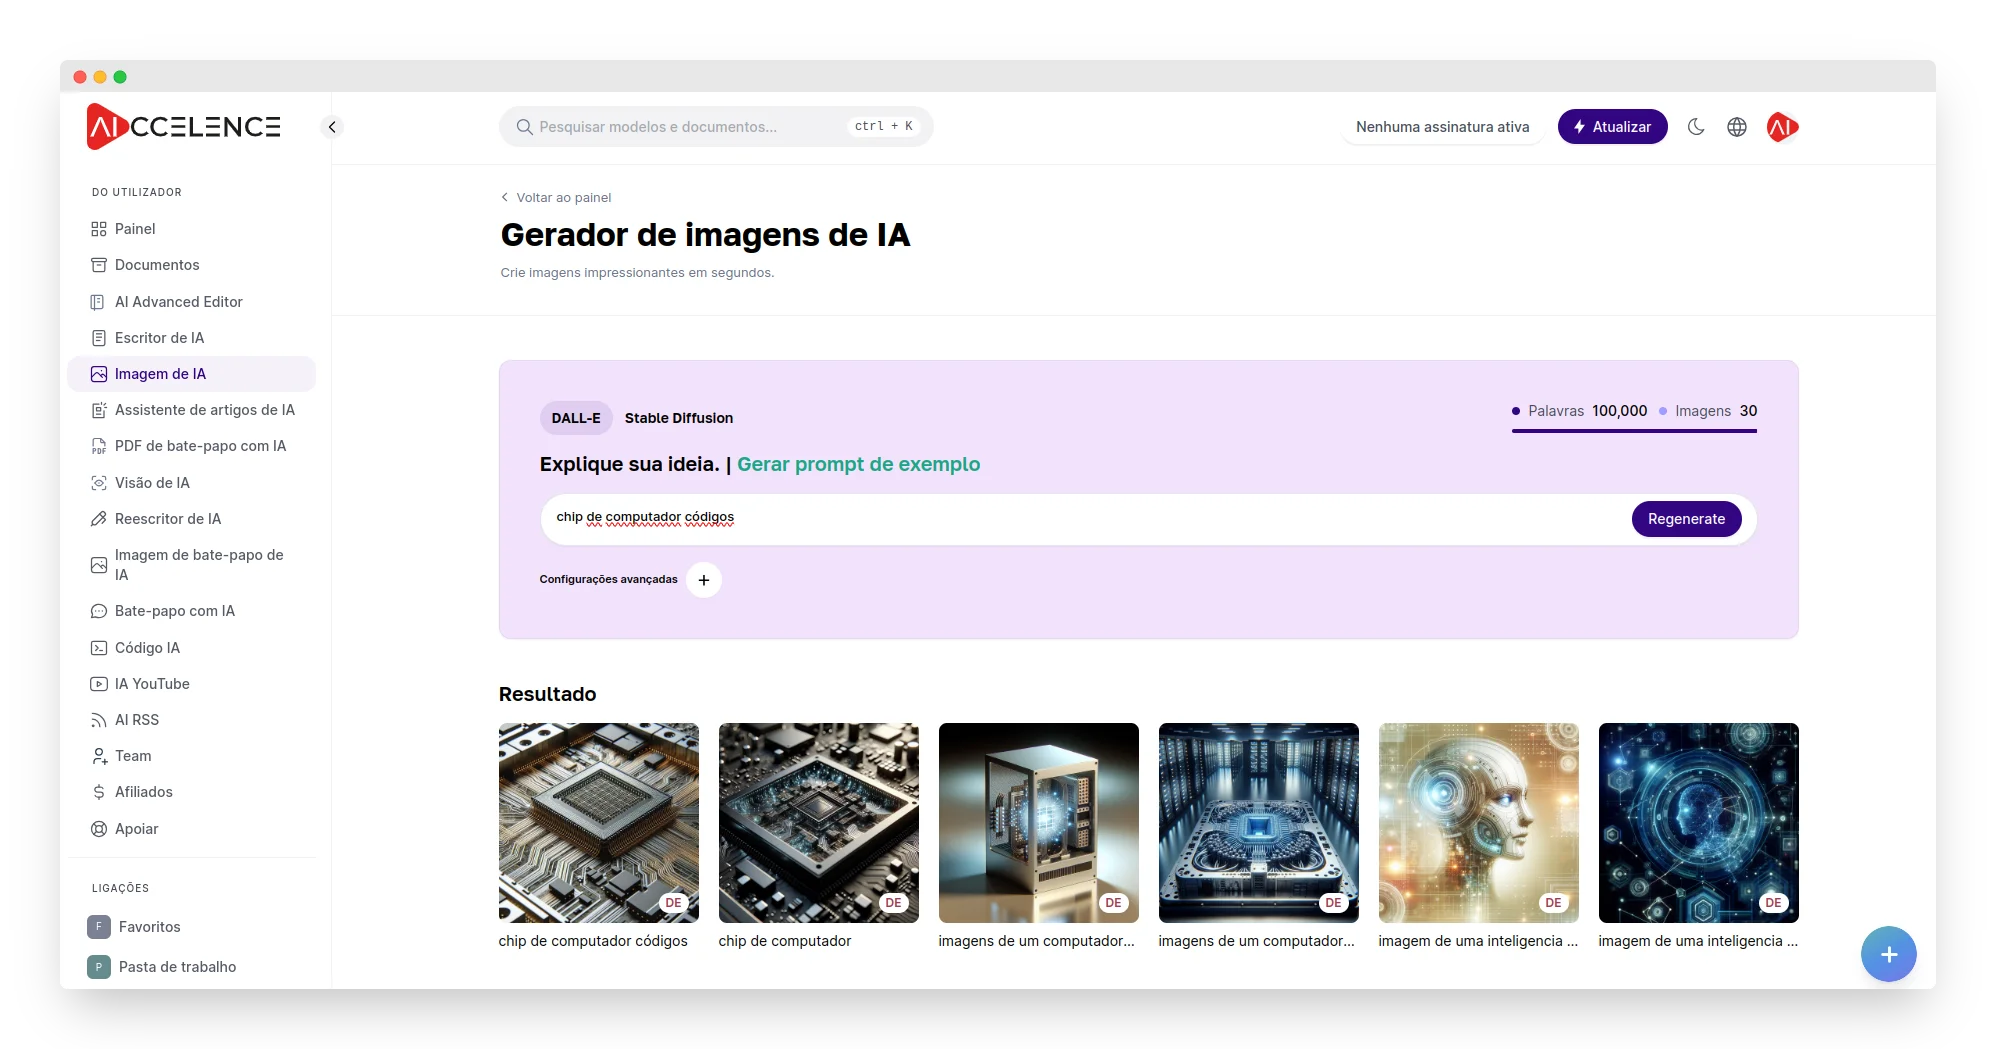The height and width of the screenshot is (1049, 1996).
Task: Switch to Stable Diffusion tab
Action: click(x=678, y=418)
